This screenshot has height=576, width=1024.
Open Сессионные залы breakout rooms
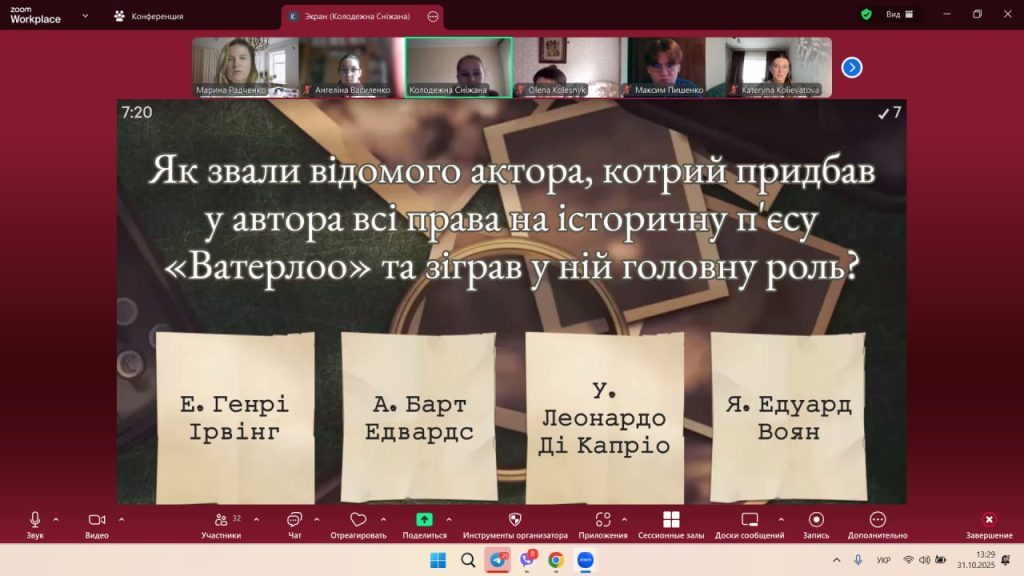click(x=671, y=520)
